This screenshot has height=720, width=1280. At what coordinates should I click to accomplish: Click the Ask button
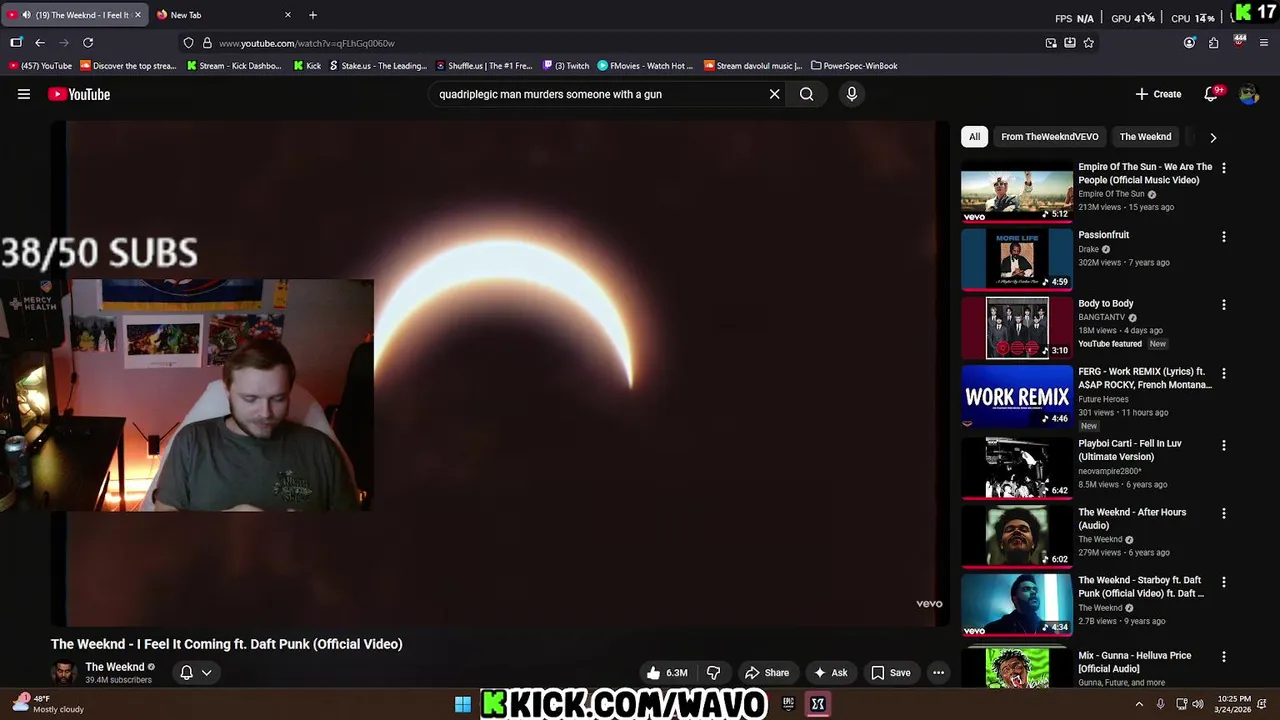[831, 673]
